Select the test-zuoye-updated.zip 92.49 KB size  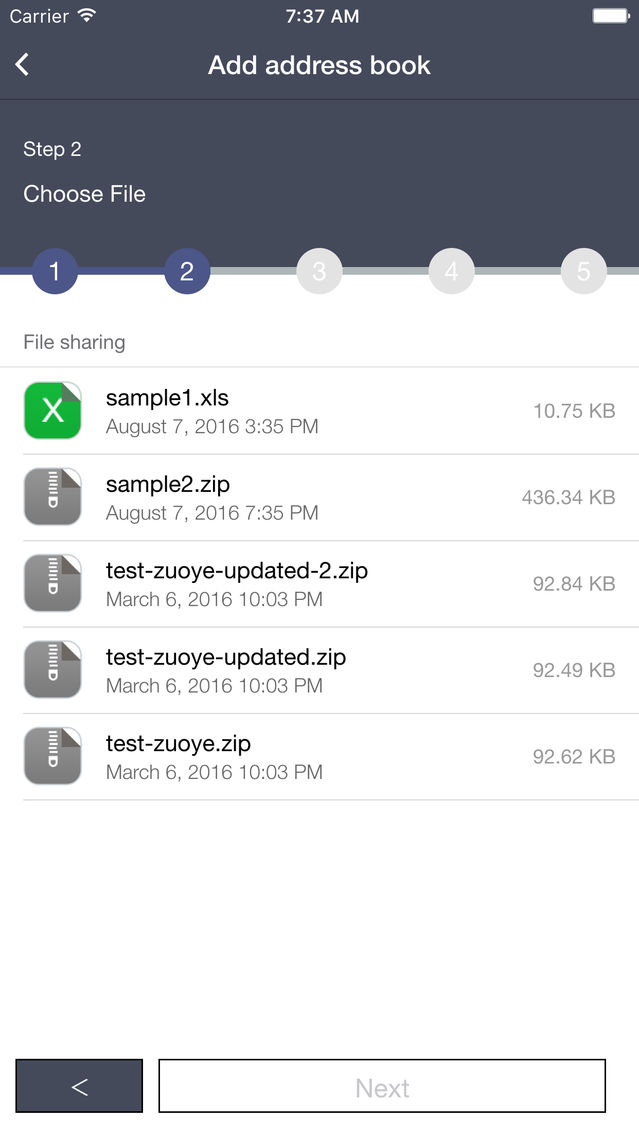[x=574, y=670]
